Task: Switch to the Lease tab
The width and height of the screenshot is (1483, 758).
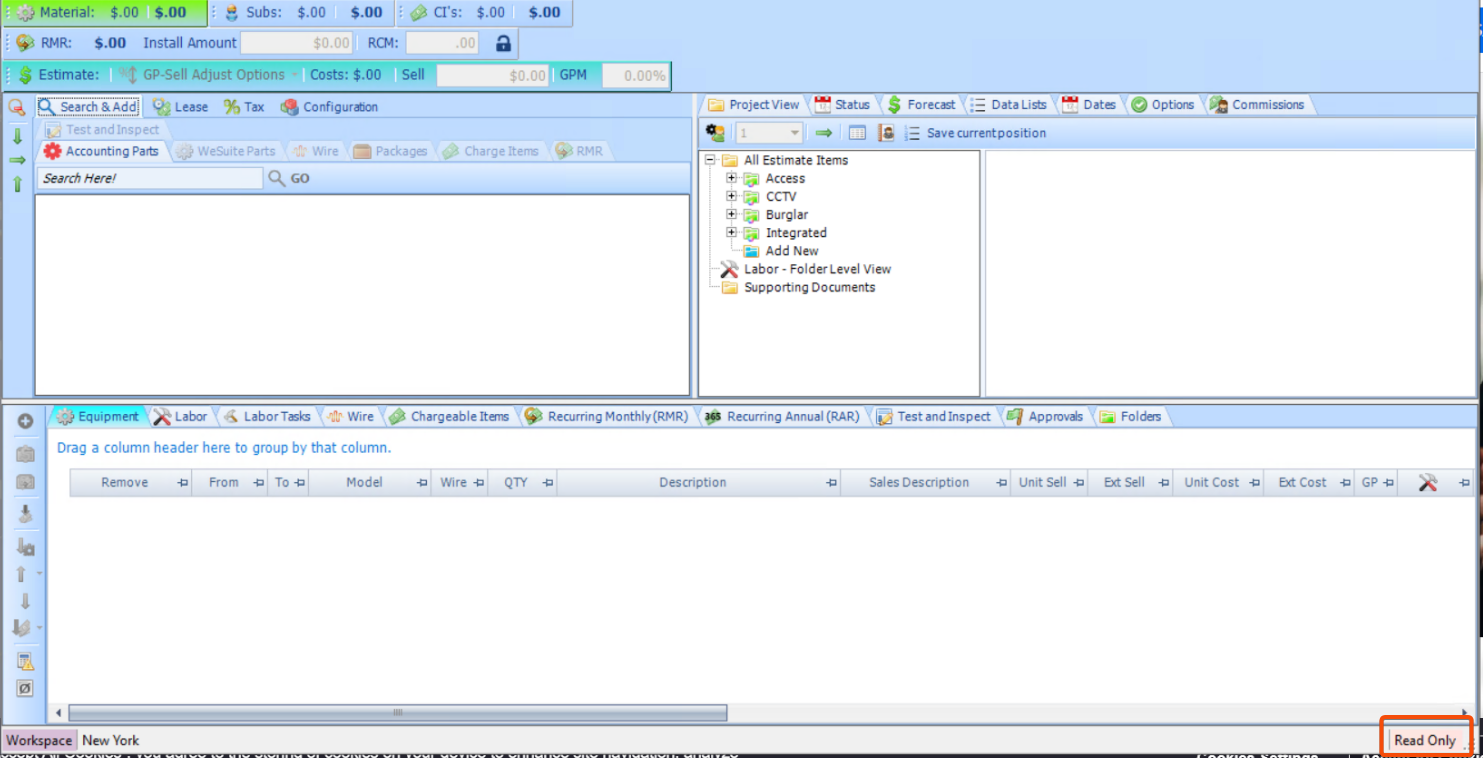Action: click(181, 107)
